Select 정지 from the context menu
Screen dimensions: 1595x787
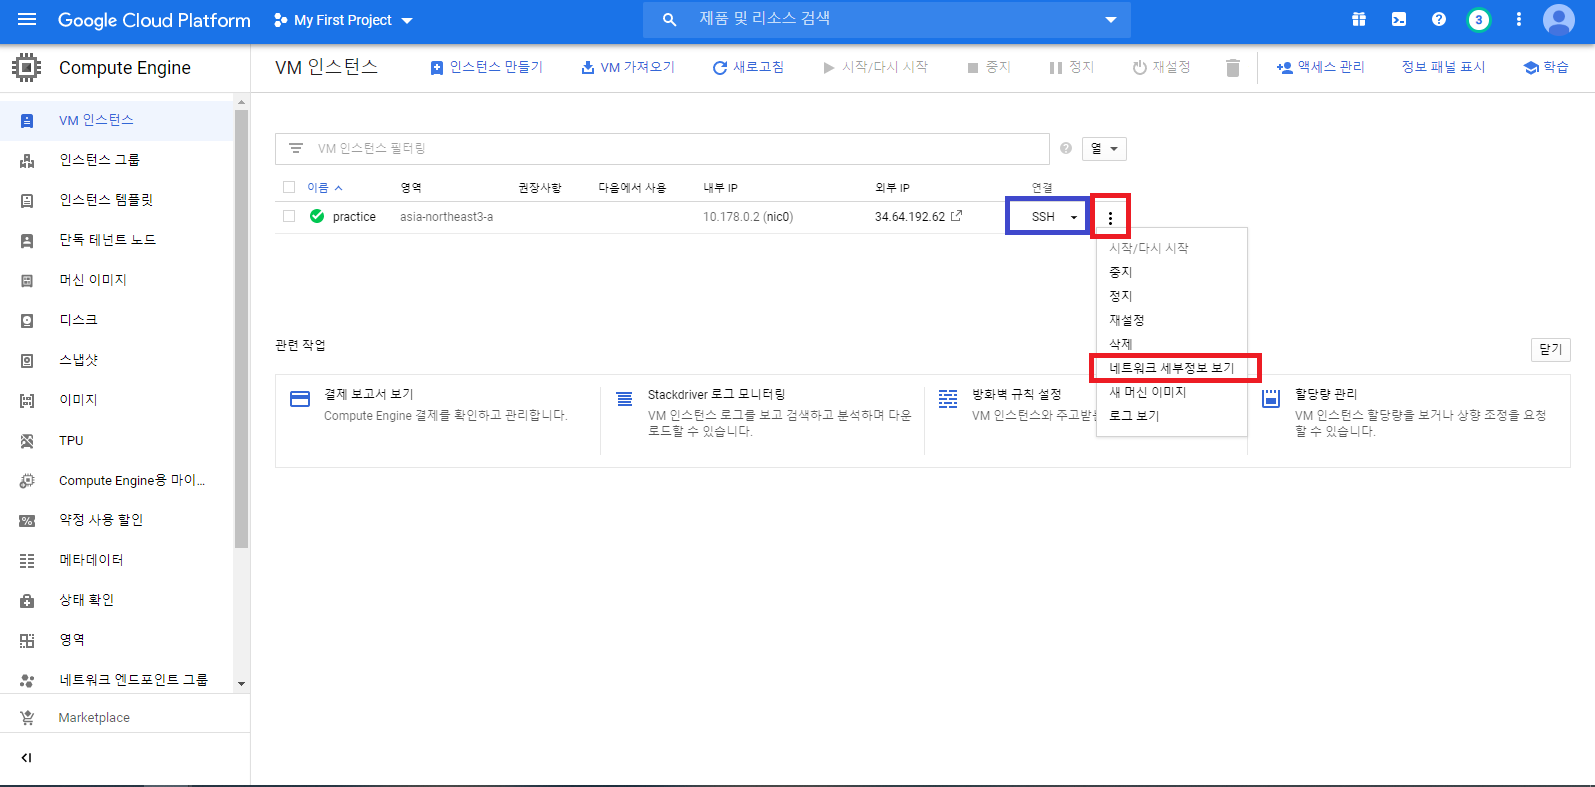coord(1121,296)
